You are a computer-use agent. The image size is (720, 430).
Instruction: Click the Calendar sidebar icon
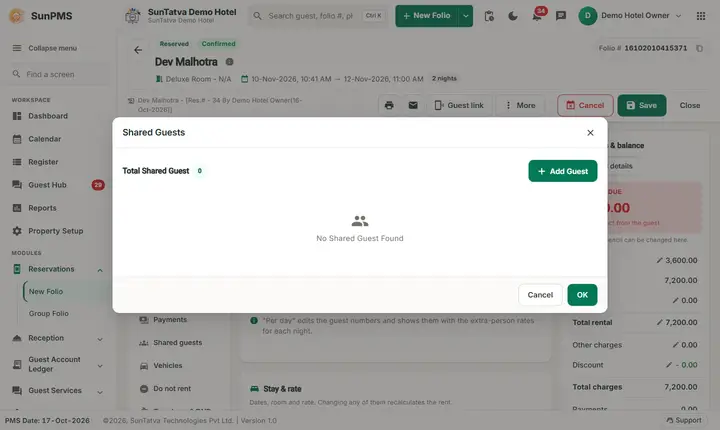17,139
